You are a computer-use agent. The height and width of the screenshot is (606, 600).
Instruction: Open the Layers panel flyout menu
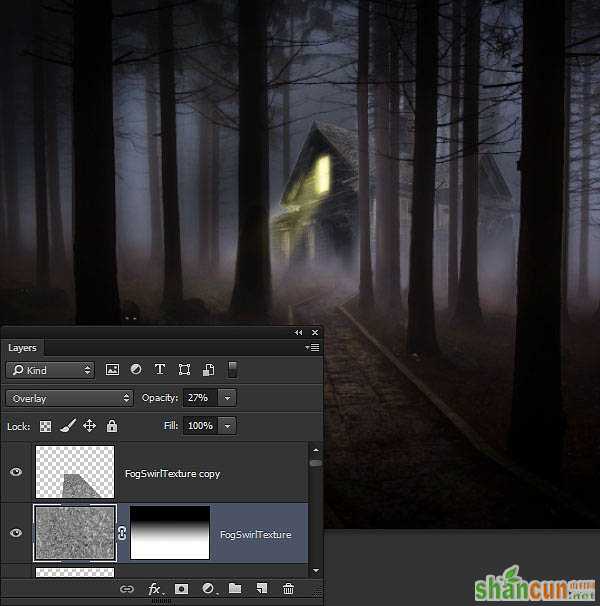[x=312, y=347]
